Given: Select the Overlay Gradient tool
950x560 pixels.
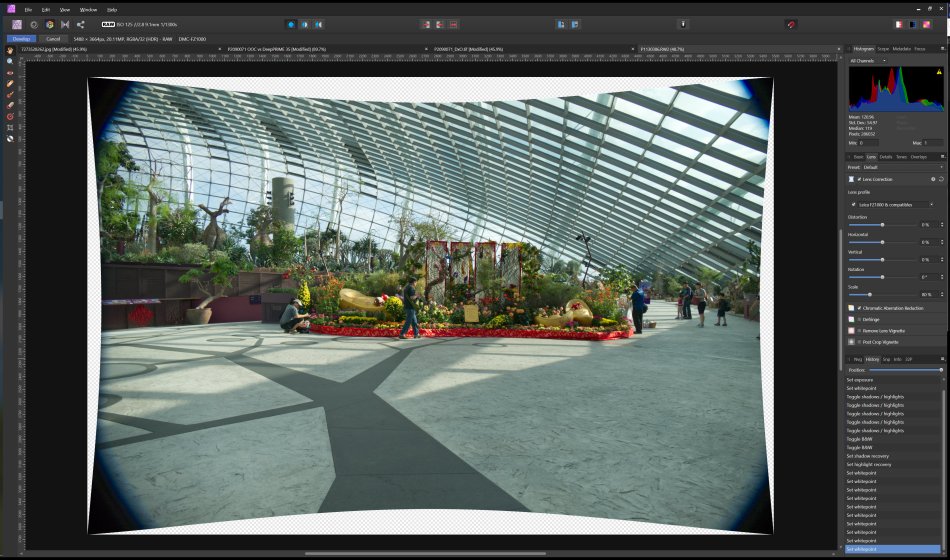Looking at the screenshot, I should (10, 116).
